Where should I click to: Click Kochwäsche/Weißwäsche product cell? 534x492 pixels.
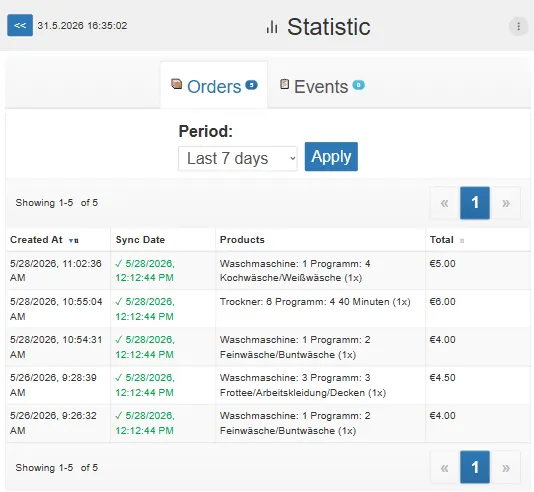pyautogui.click(x=320, y=271)
